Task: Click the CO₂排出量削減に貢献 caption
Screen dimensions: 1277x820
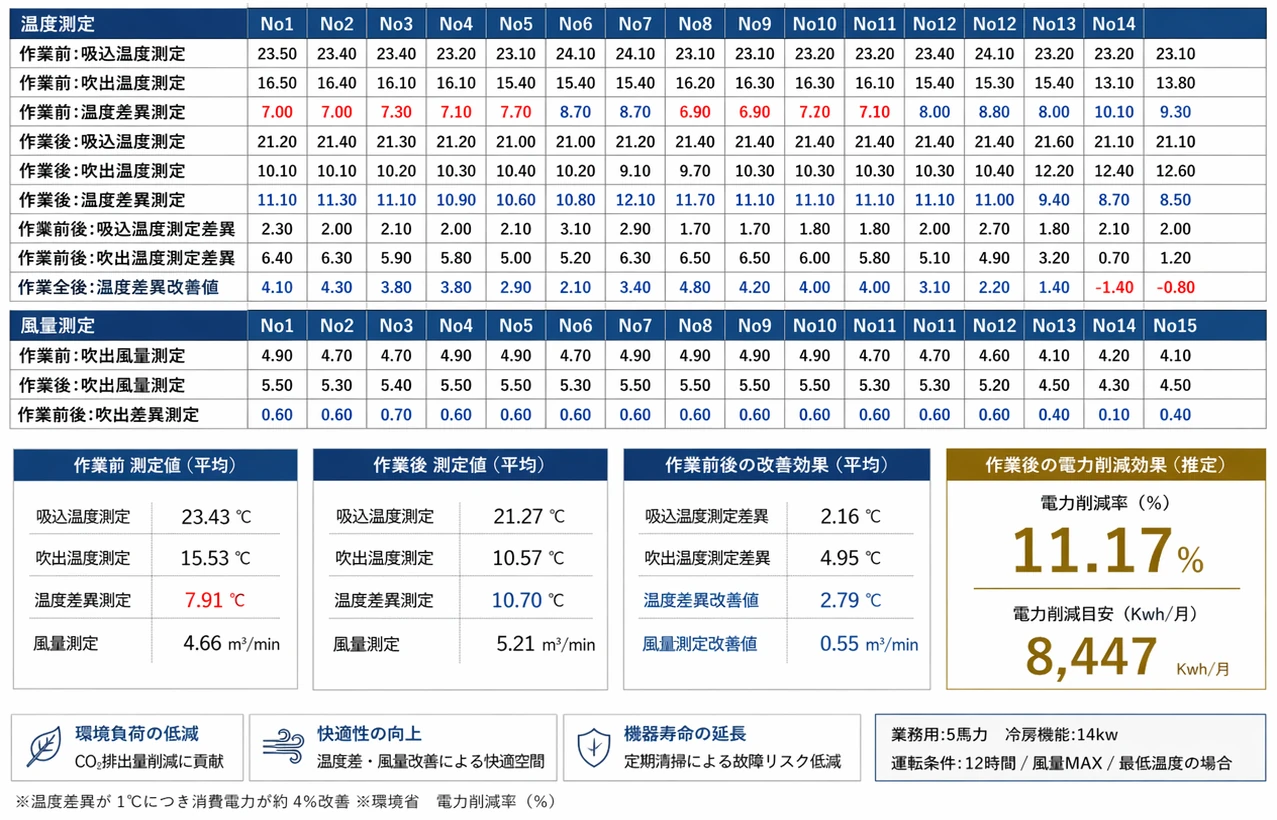Action: click(x=150, y=762)
